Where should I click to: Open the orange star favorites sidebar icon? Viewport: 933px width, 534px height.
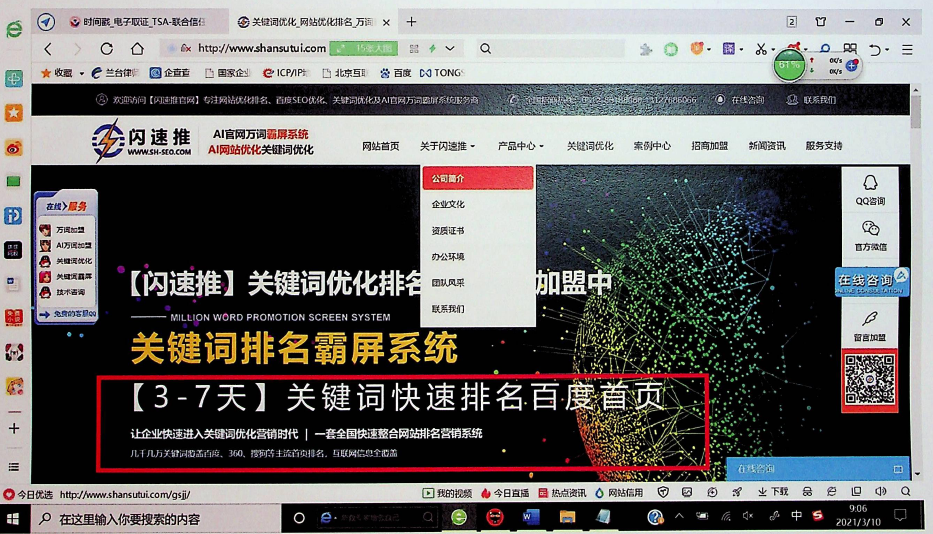pyautogui.click(x=14, y=113)
